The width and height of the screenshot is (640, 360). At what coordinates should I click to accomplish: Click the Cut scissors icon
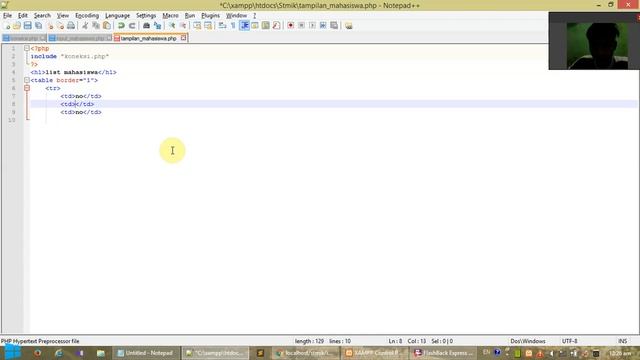85,26
